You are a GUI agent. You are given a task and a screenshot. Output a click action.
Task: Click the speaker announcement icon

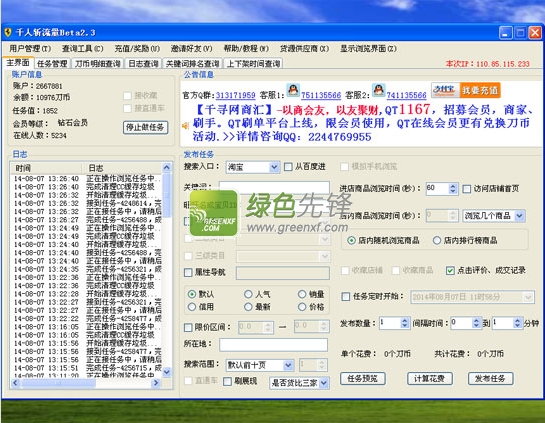click(x=186, y=125)
